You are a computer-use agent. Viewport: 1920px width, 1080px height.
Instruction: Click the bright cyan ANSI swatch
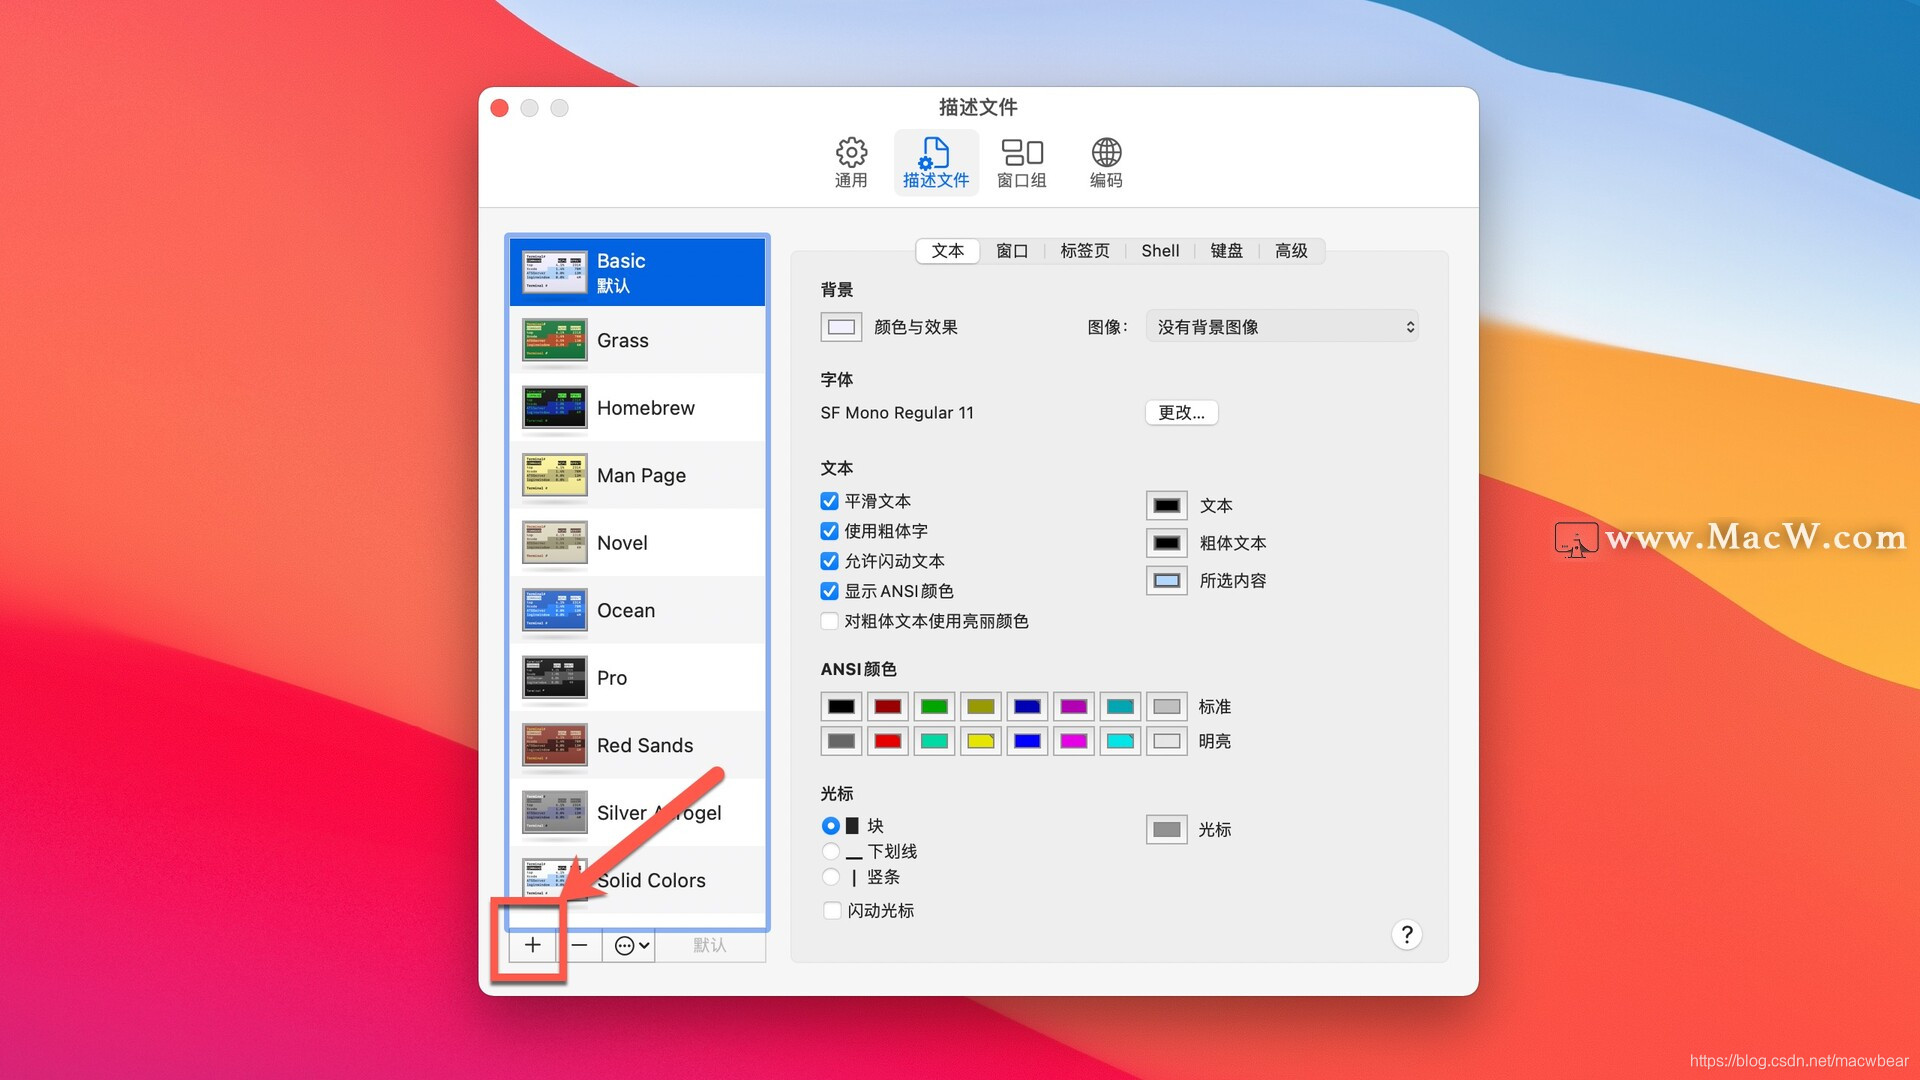(1120, 741)
